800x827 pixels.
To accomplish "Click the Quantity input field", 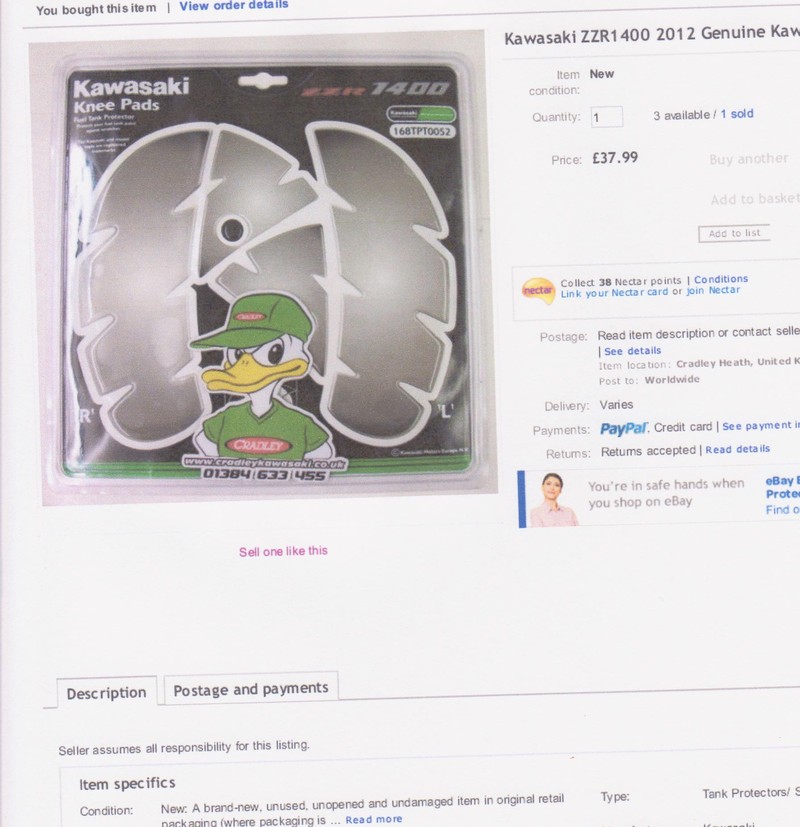I will tap(606, 117).
